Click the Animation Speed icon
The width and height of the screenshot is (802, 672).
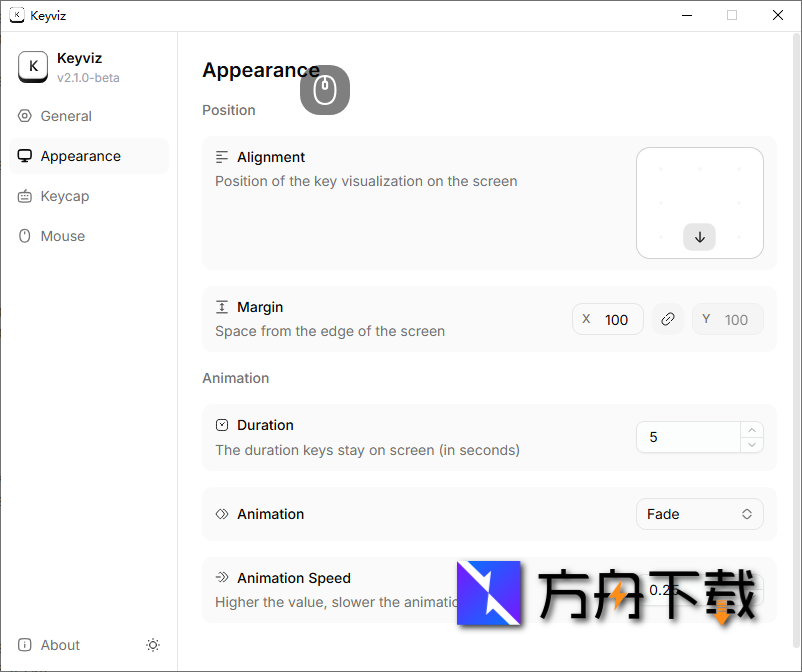[222, 578]
